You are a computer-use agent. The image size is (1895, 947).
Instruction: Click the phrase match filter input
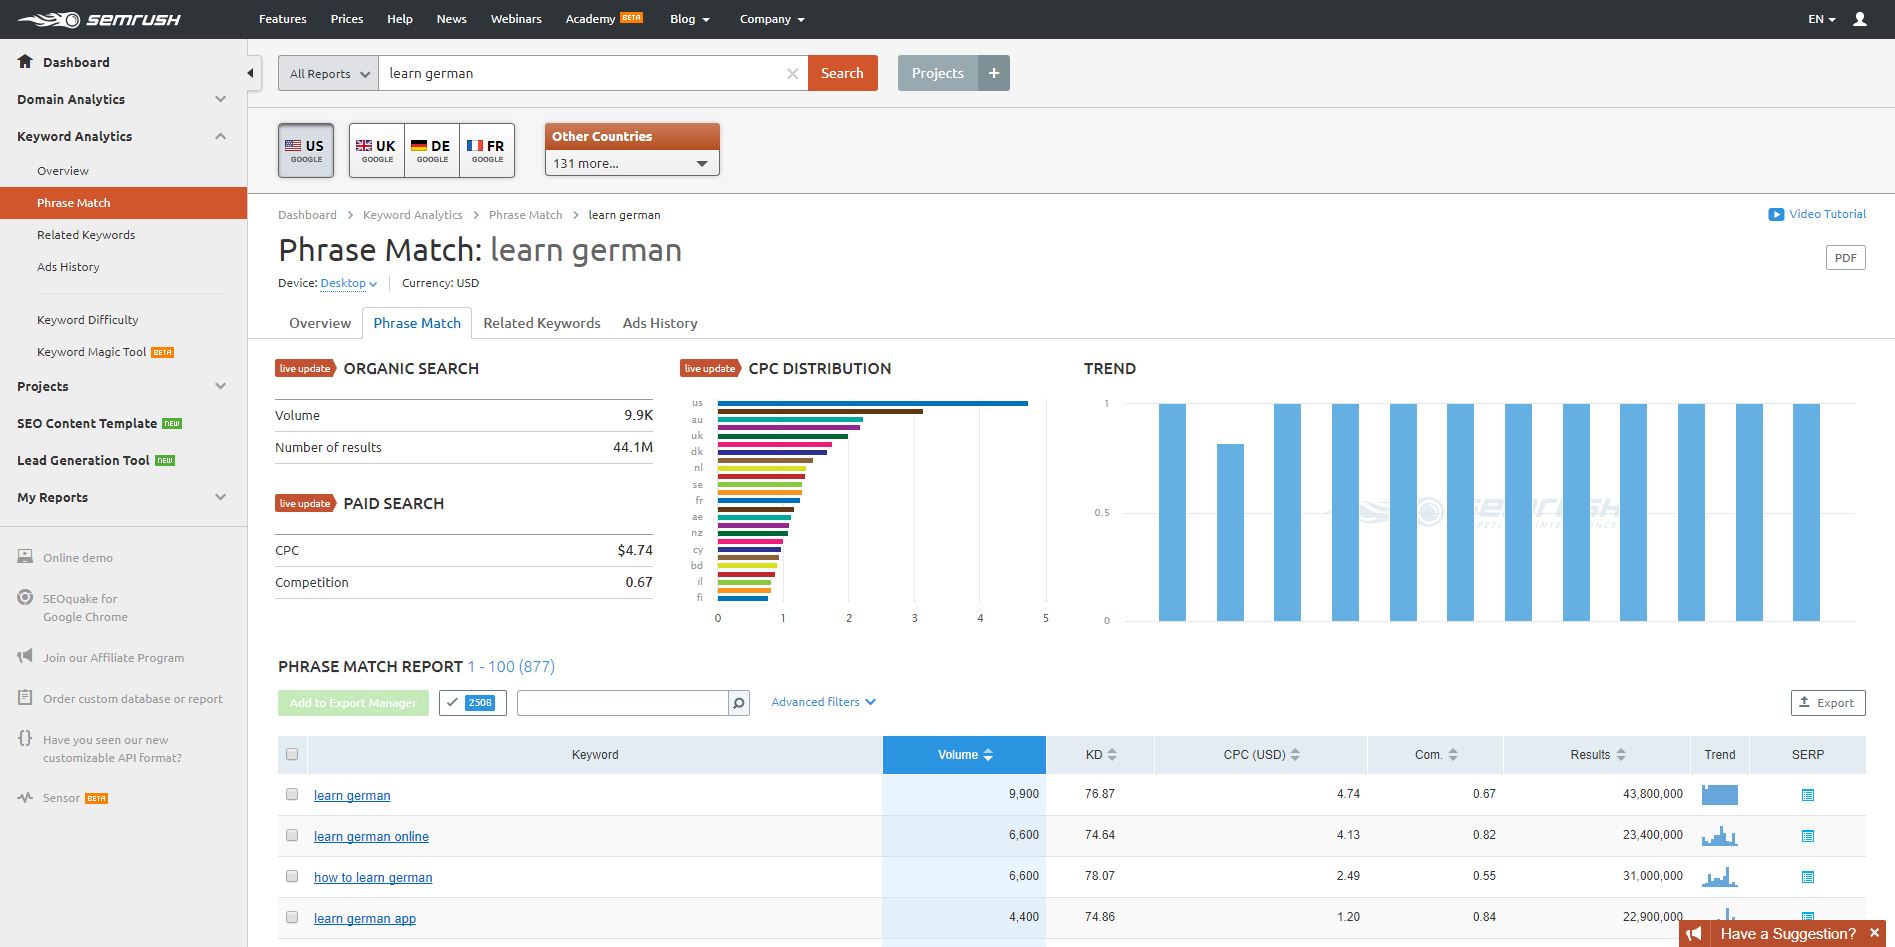click(622, 703)
